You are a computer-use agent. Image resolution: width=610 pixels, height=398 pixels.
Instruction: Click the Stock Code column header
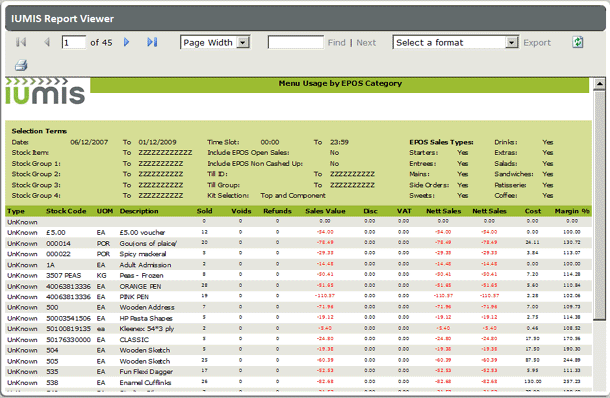66,211
